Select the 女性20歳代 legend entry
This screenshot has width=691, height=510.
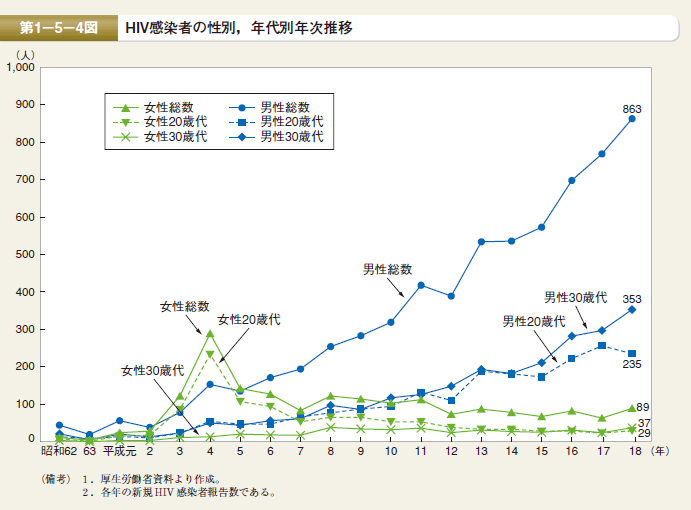[x=160, y=122]
